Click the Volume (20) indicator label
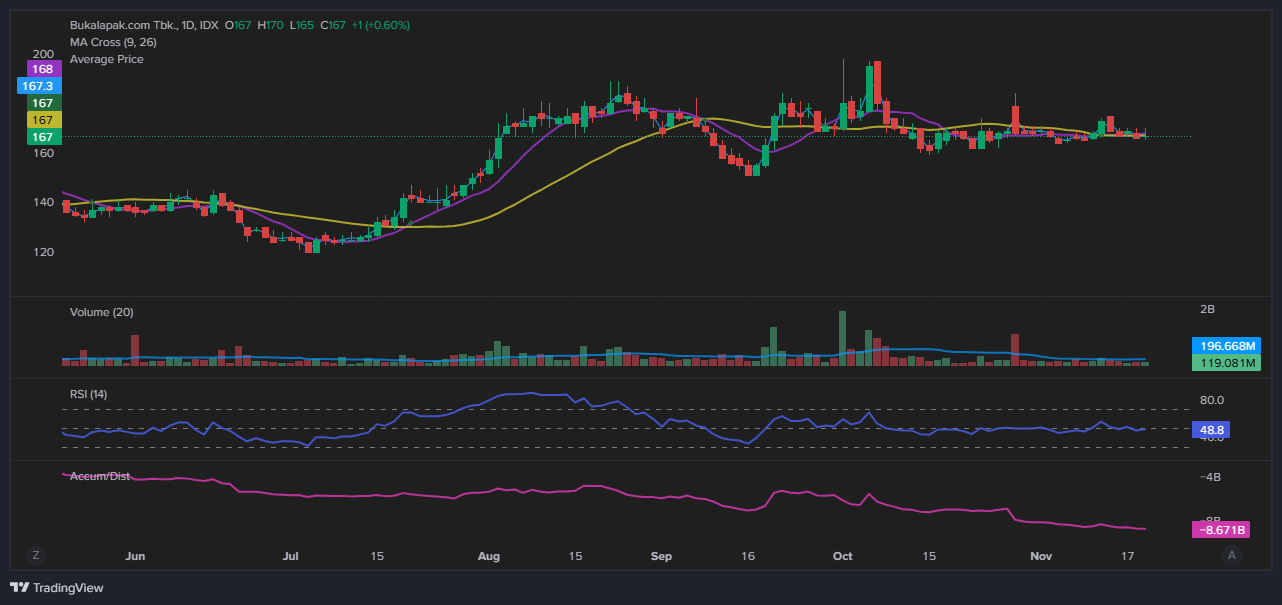The image size is (1282, 605). (x=101, y=312)
